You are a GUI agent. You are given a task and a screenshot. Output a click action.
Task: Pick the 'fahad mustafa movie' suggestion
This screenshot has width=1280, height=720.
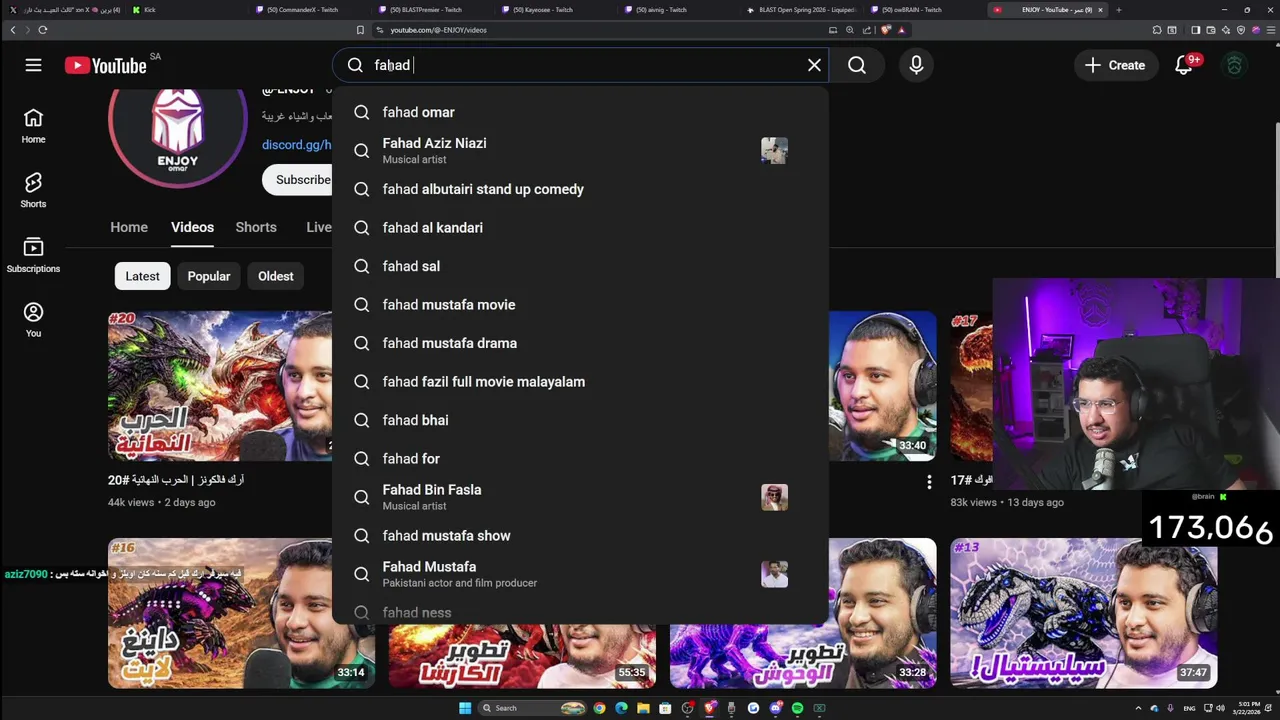click(580, 305)
